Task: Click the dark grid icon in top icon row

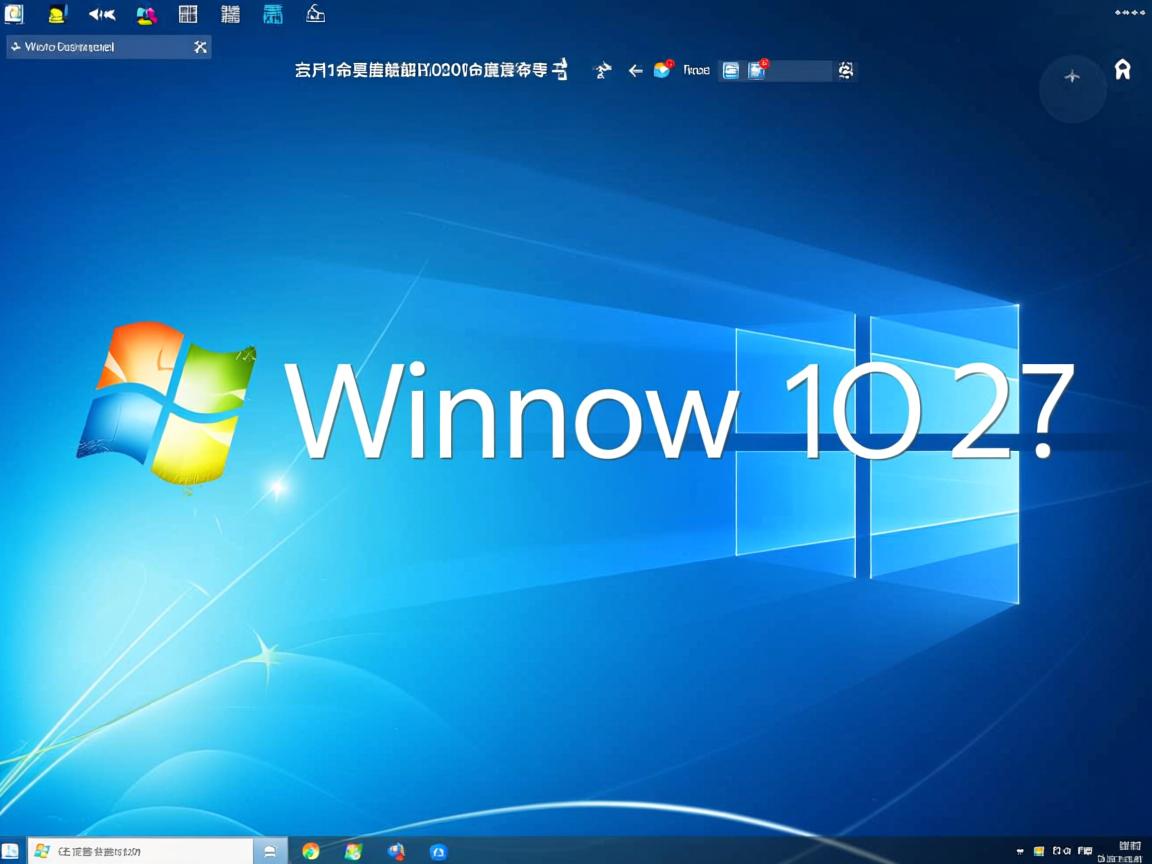Action: click(x=187, y=14)
